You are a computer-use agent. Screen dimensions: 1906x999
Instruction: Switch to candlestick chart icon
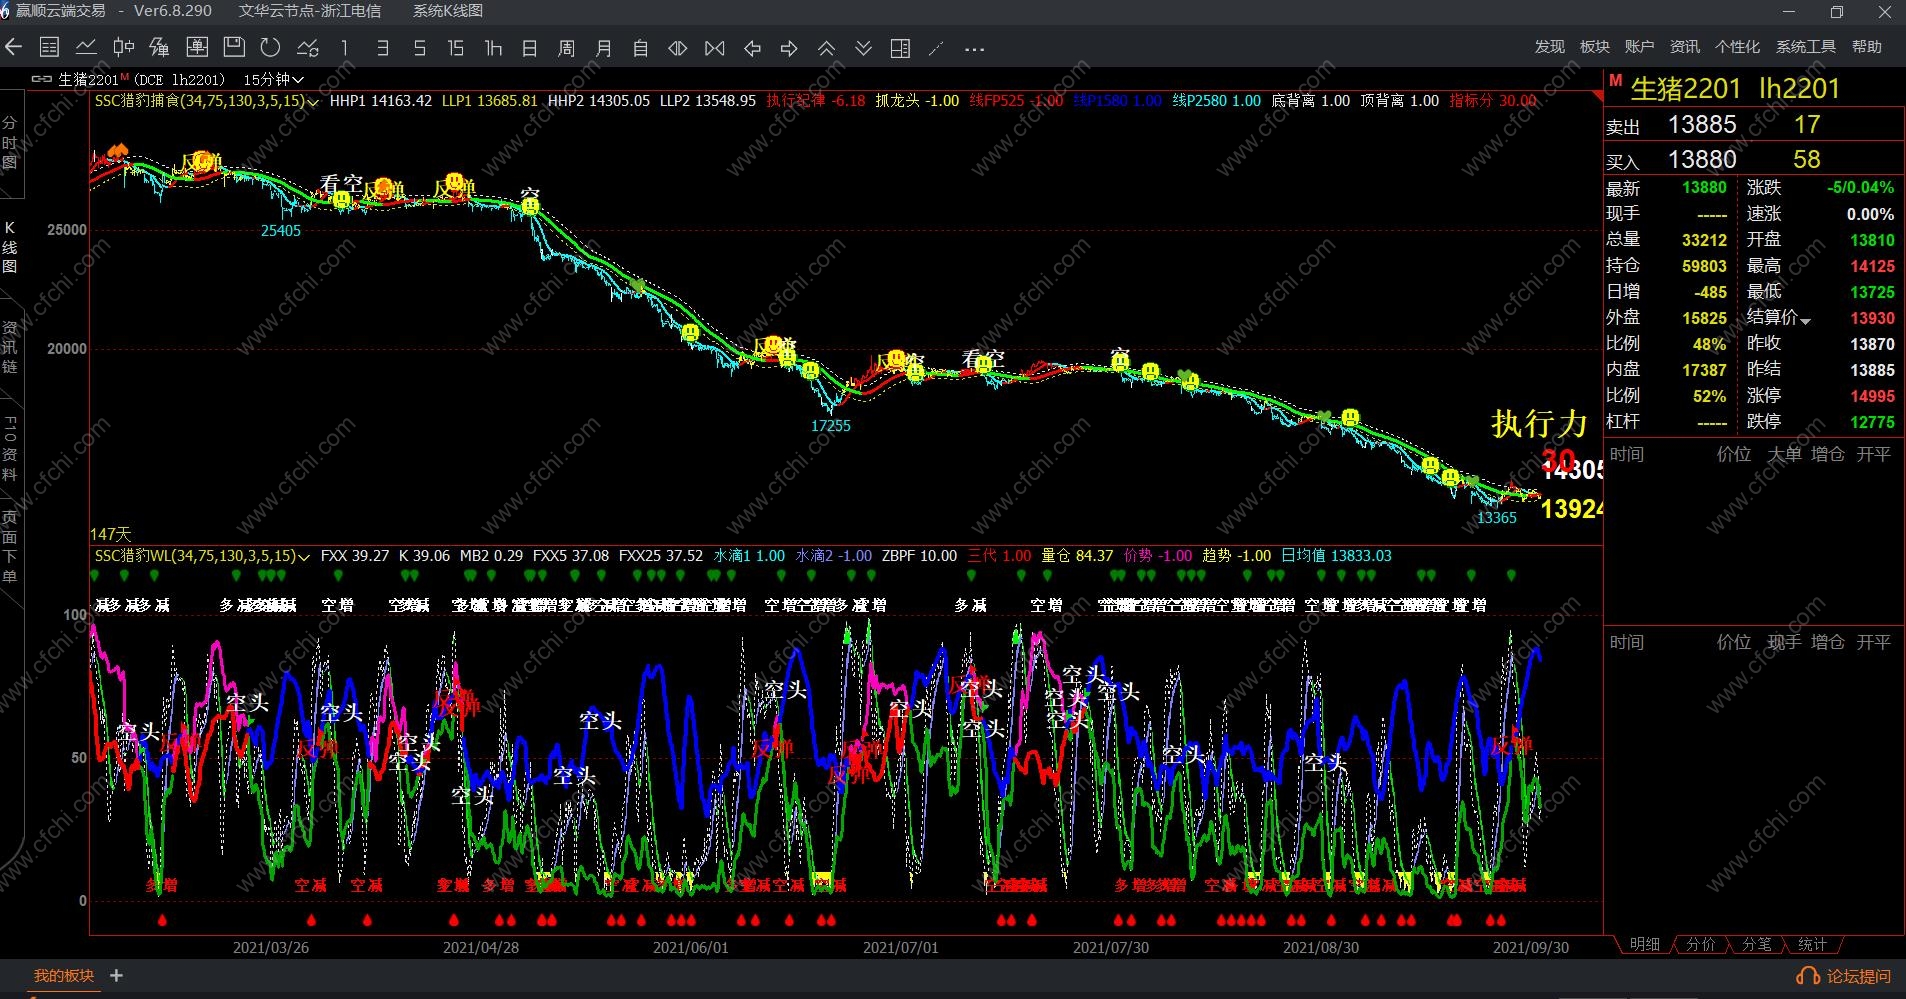click(x=123, y=47)
